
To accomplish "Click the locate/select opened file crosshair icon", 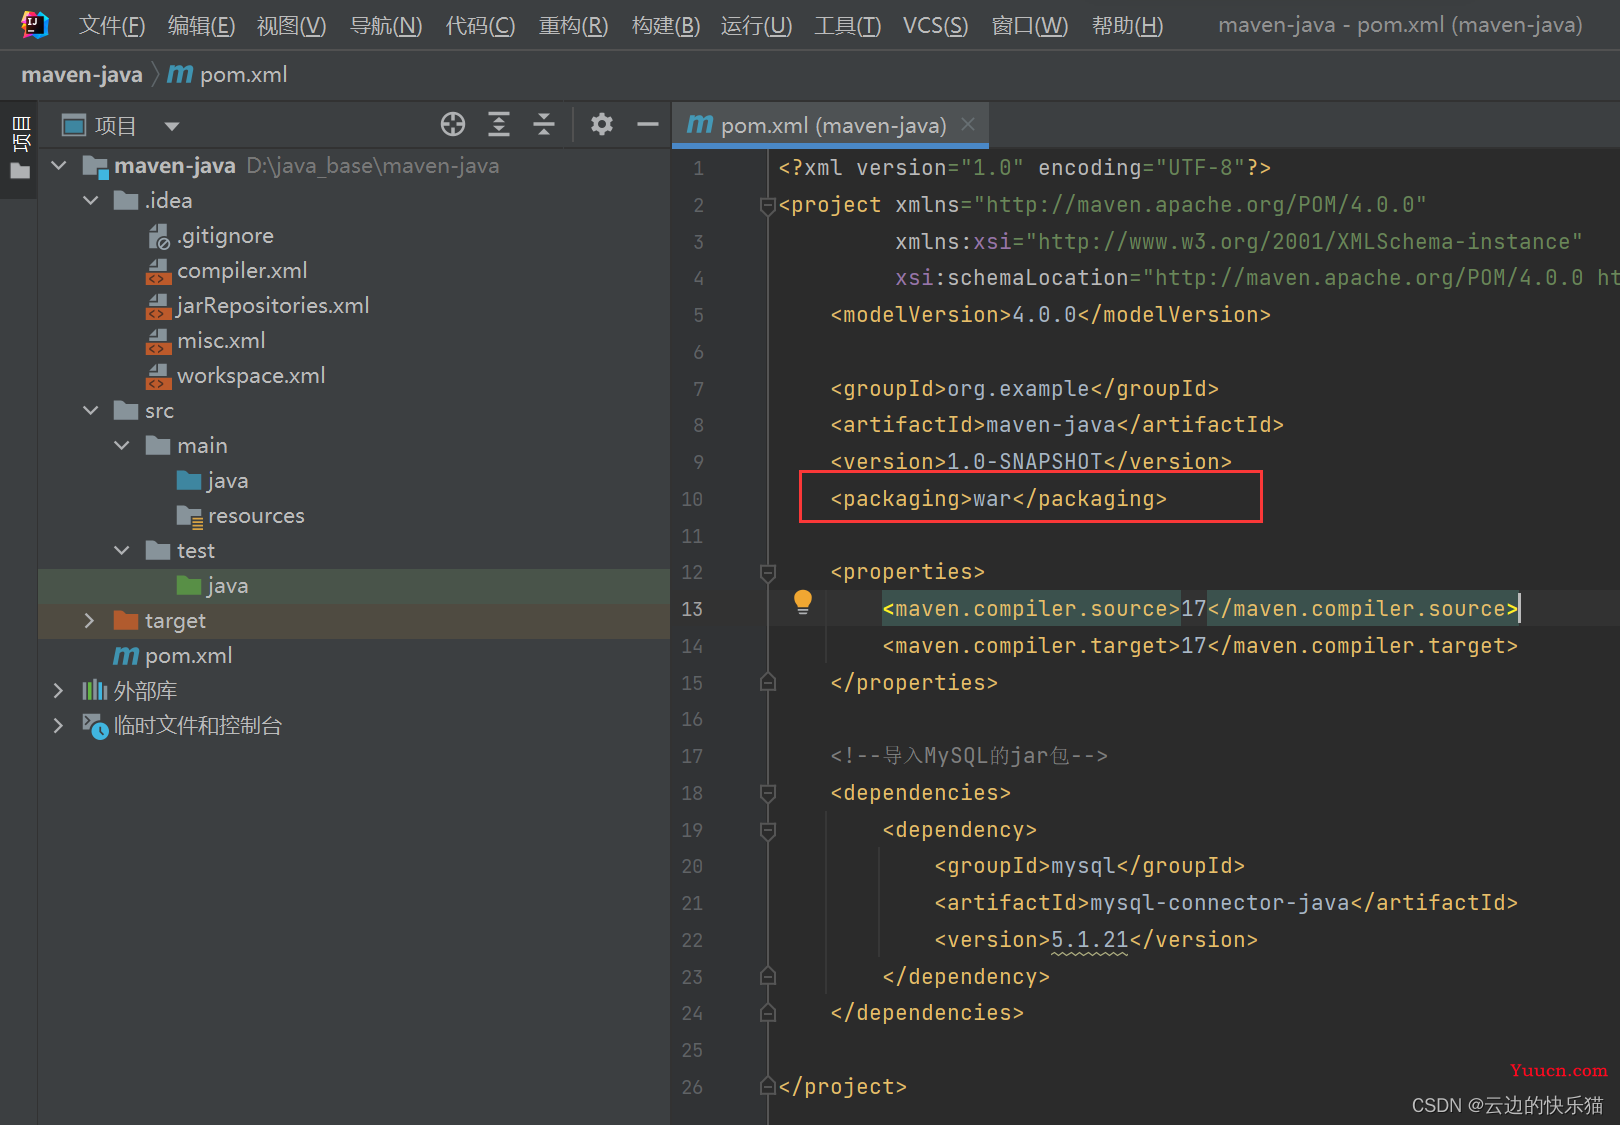I will [453, 124].
